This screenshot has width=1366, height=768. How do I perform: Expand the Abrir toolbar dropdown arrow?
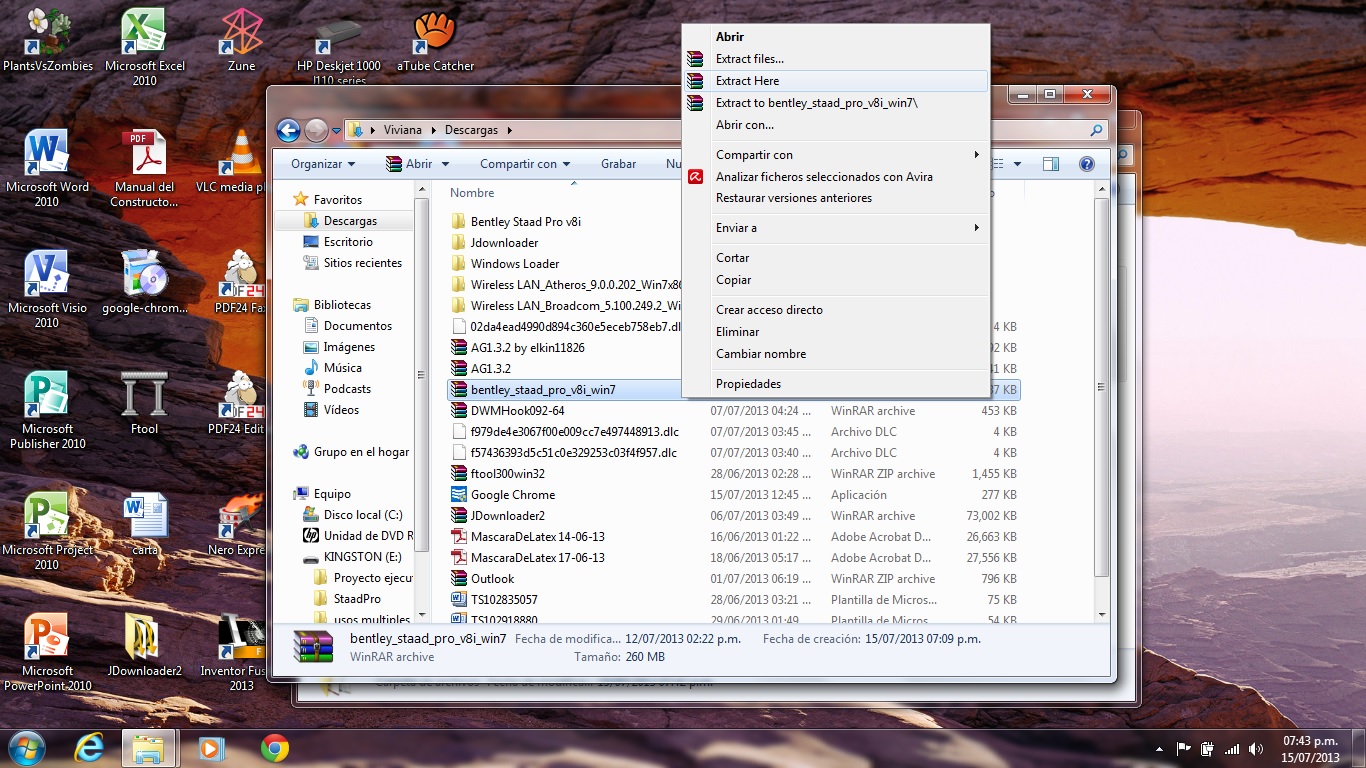pyautogui.click(x=445, y=164)
